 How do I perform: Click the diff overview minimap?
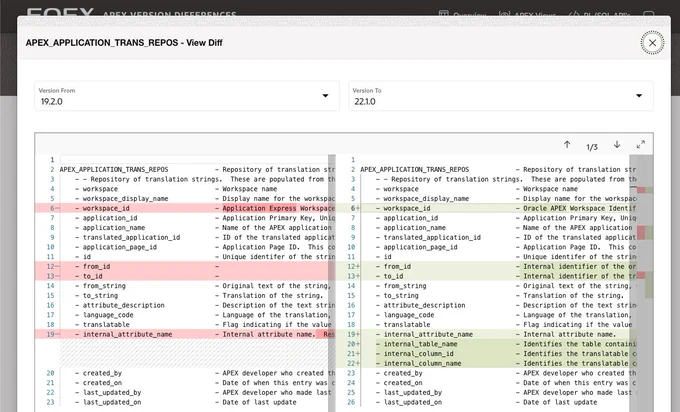(644, 283)
